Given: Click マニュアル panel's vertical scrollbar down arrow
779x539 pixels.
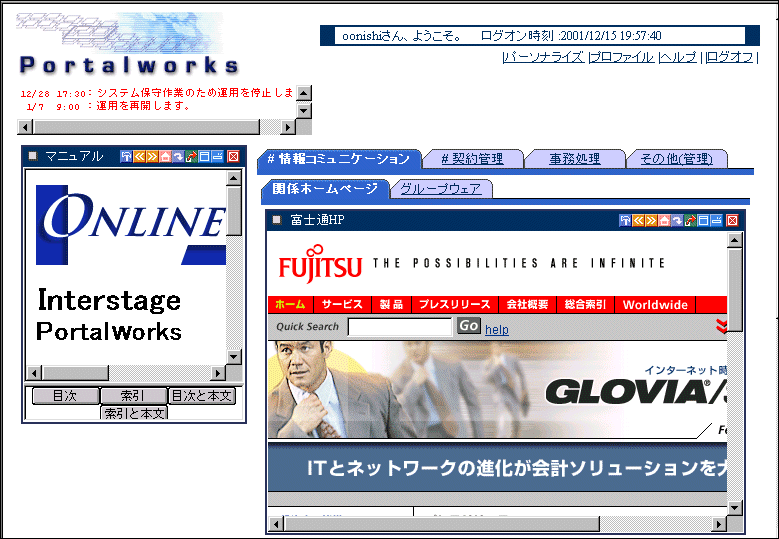Looking at the screenshot, I should point(234,357).
